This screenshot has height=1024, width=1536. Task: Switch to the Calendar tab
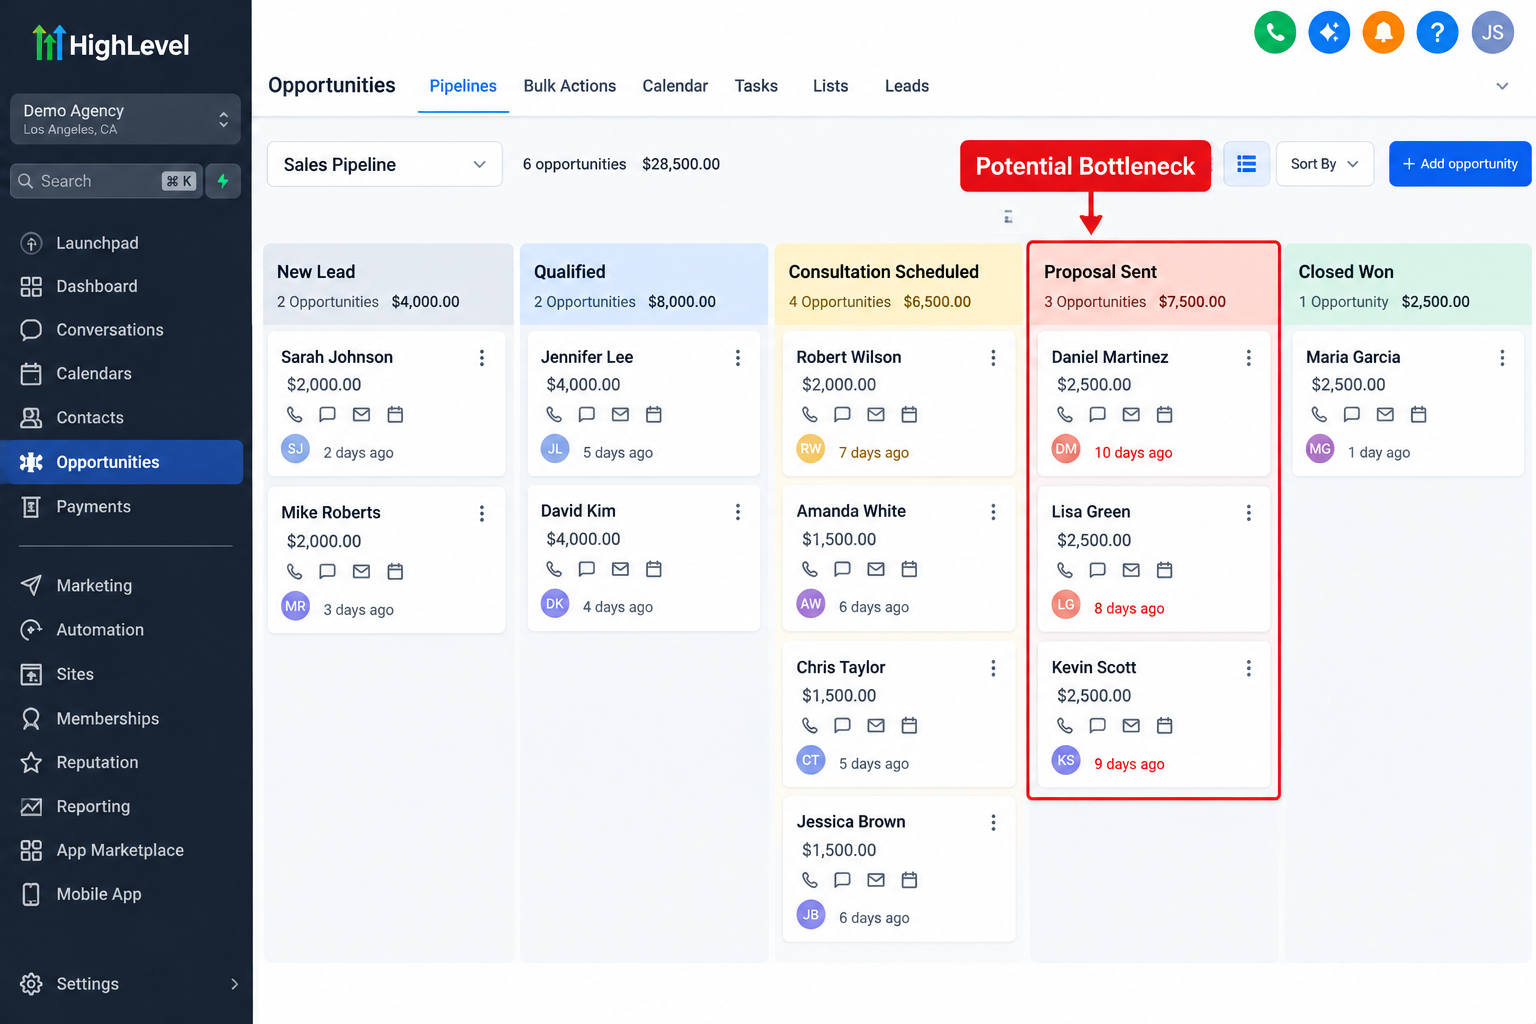point(675,86)
